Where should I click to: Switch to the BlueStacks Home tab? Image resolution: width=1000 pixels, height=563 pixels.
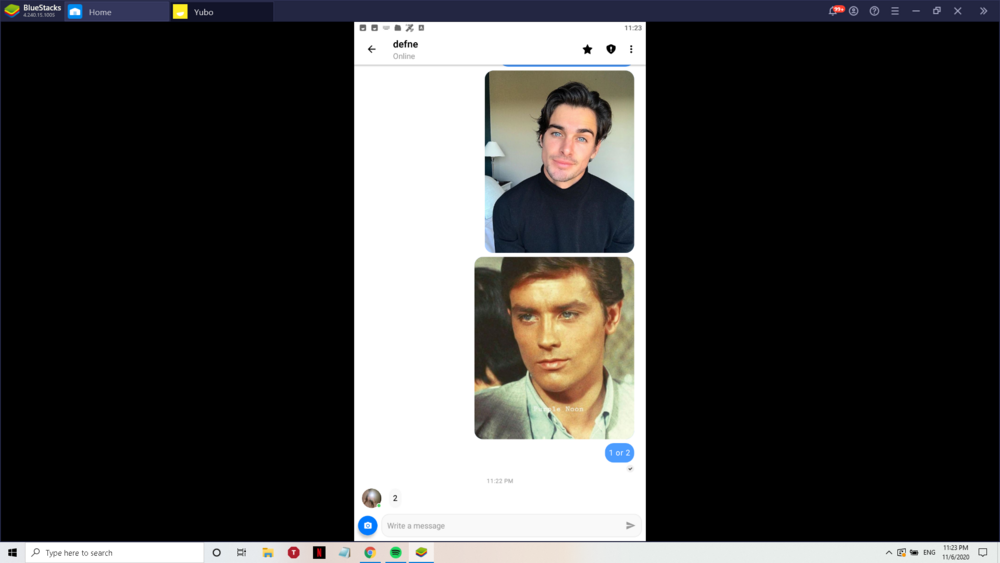[117, 11]
